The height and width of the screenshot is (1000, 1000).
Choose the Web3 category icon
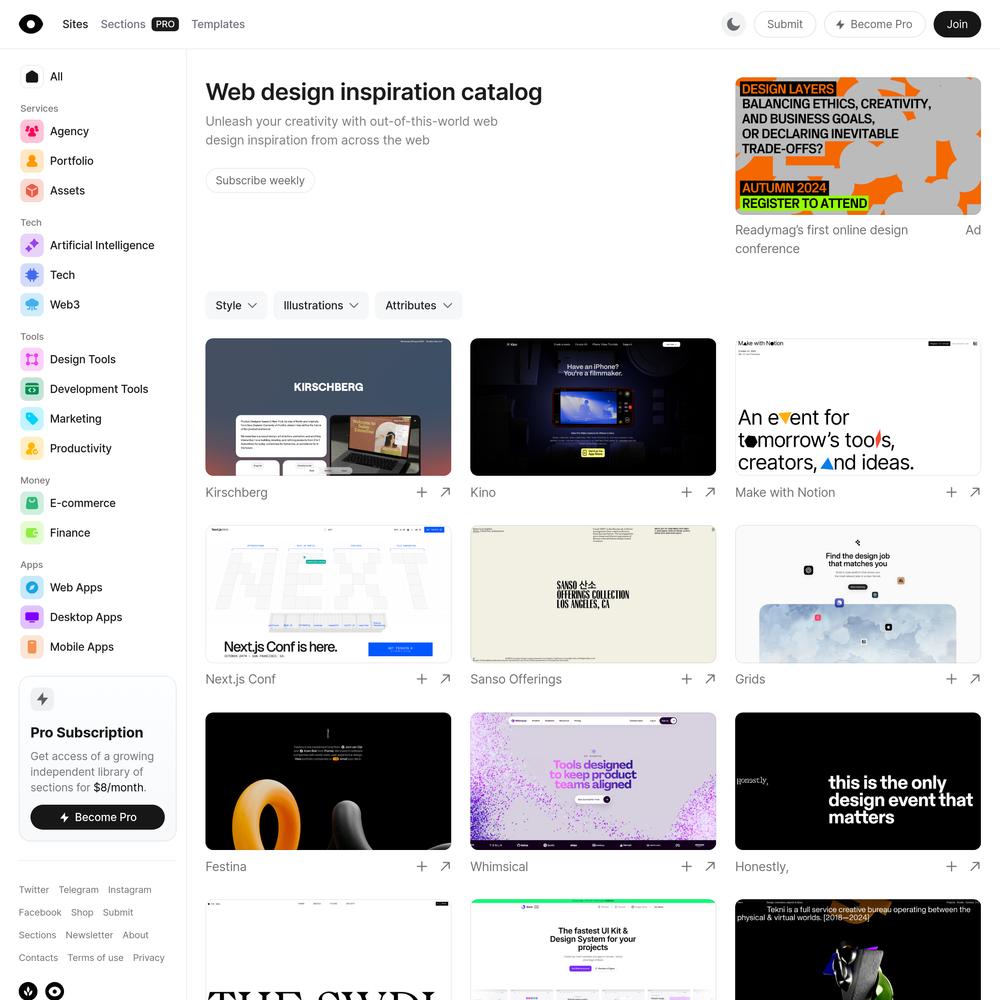[x=32, y=305]
